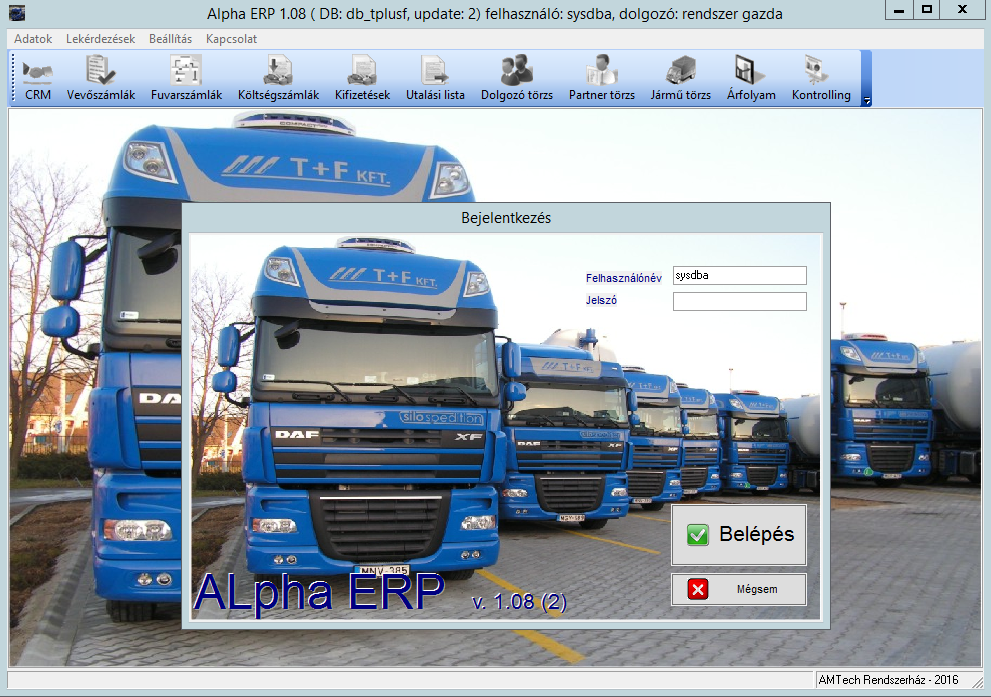Minimize the Alpha ERP window
Screen dimensions: 991x697
(x=899, y=9)
